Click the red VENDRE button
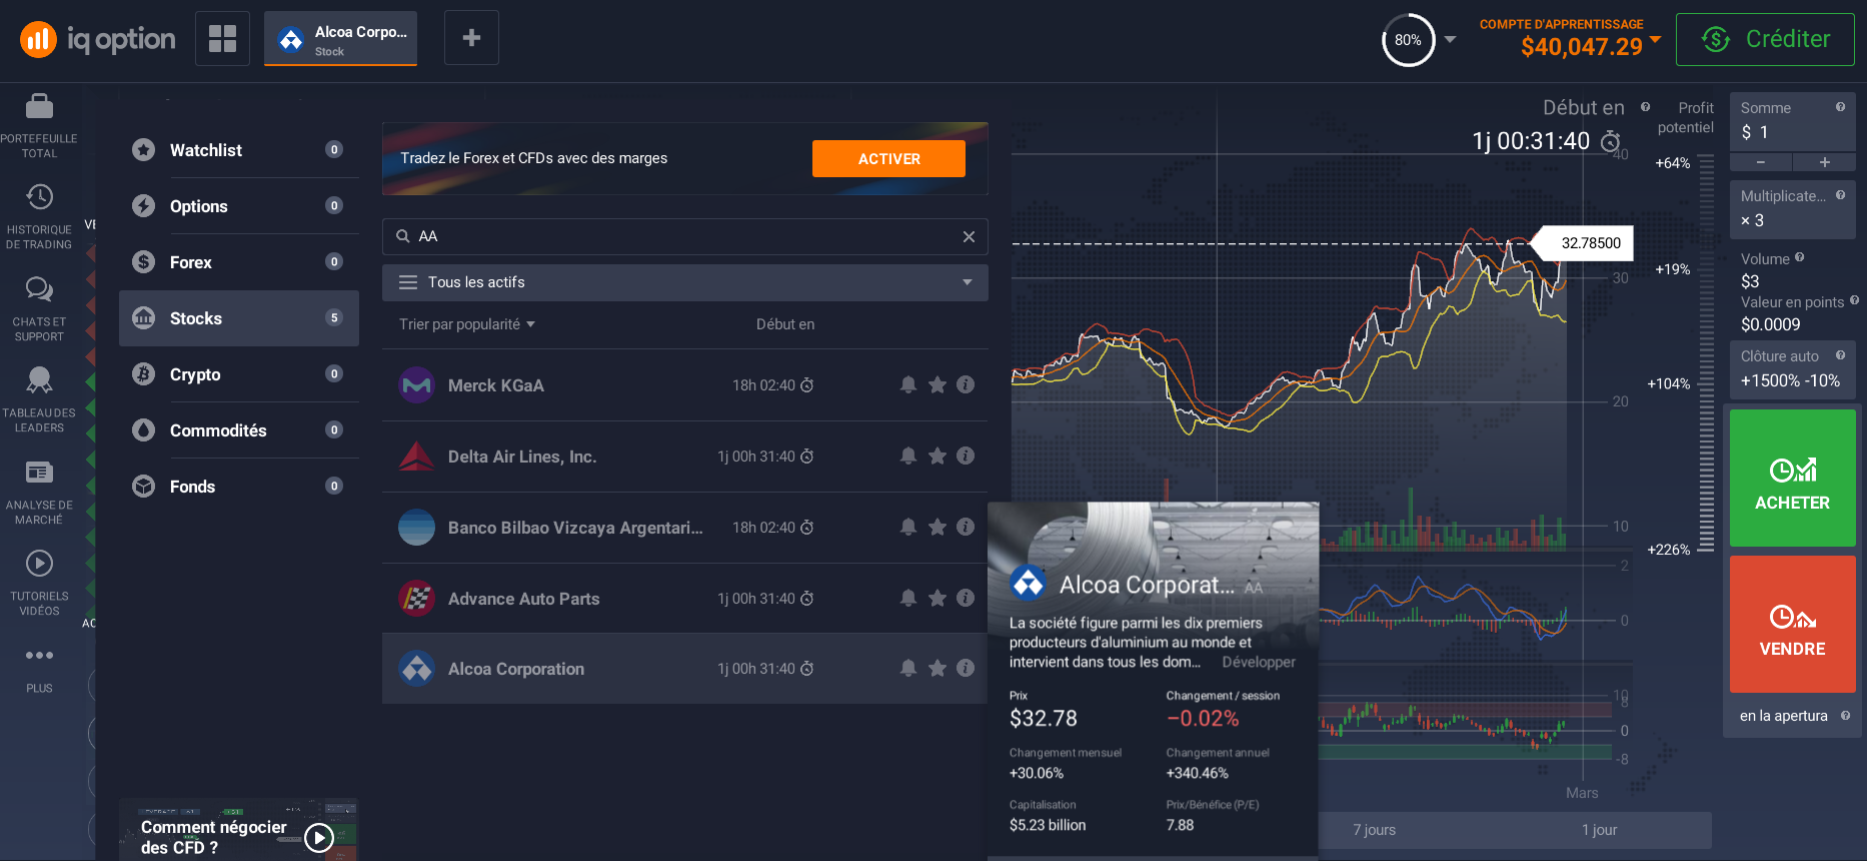 click(x=1792, y=624)
